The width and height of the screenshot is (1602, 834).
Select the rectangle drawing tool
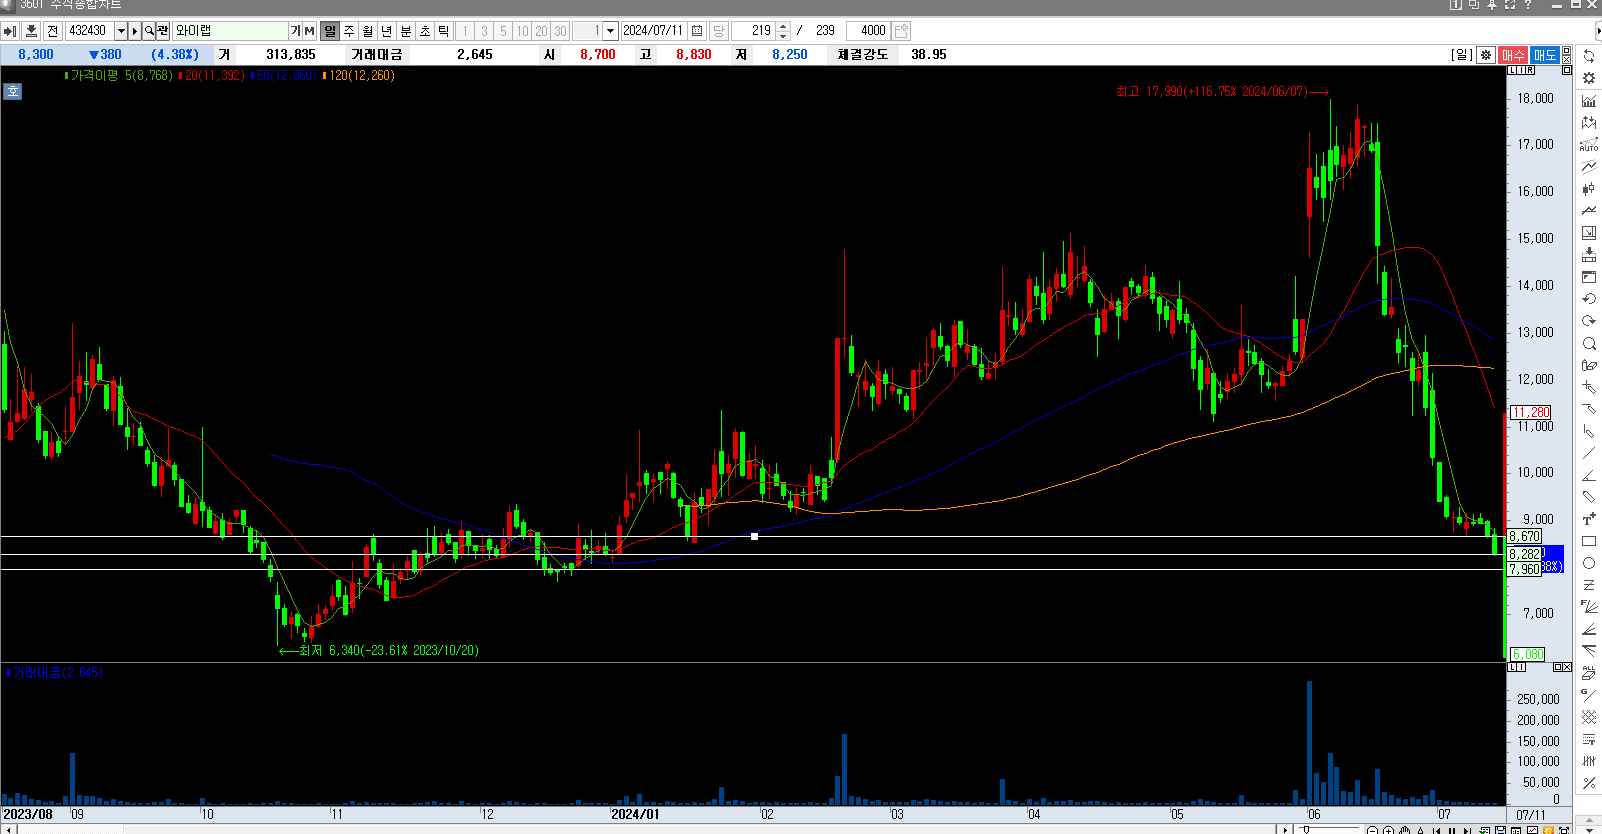(x=1589, y=541)
